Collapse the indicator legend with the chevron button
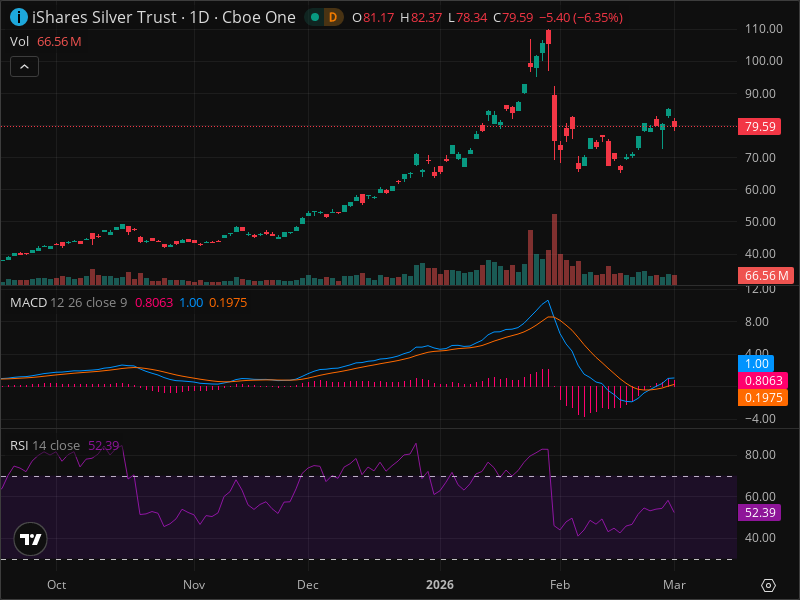 [x=24, y=67]
